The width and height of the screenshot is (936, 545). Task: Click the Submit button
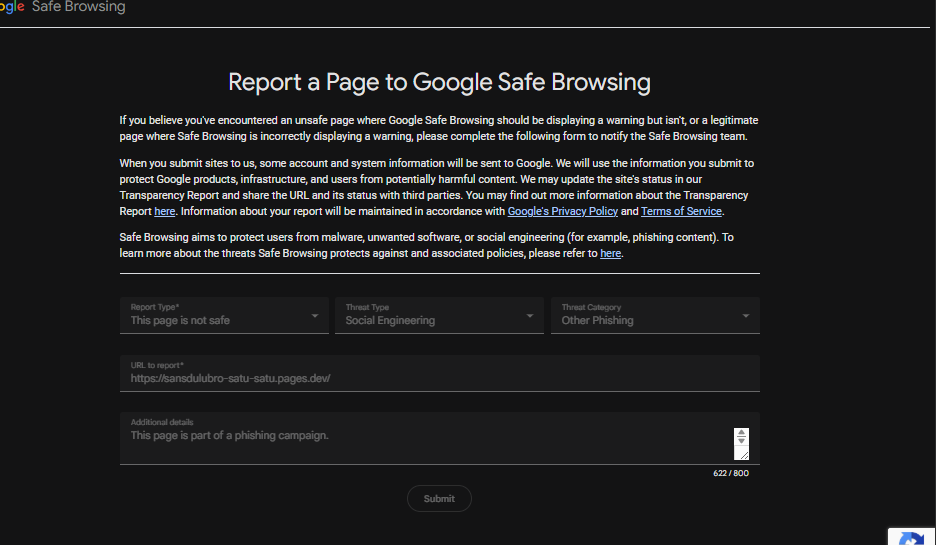pos(439,498)
